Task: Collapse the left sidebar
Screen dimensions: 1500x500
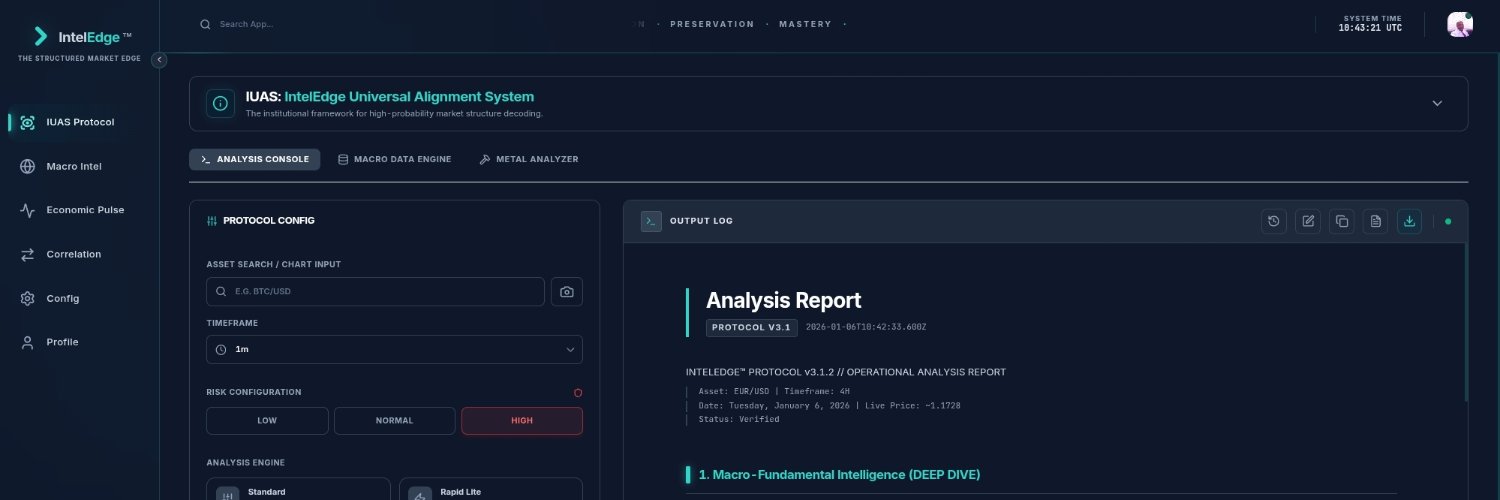Action: click(159, 60)
